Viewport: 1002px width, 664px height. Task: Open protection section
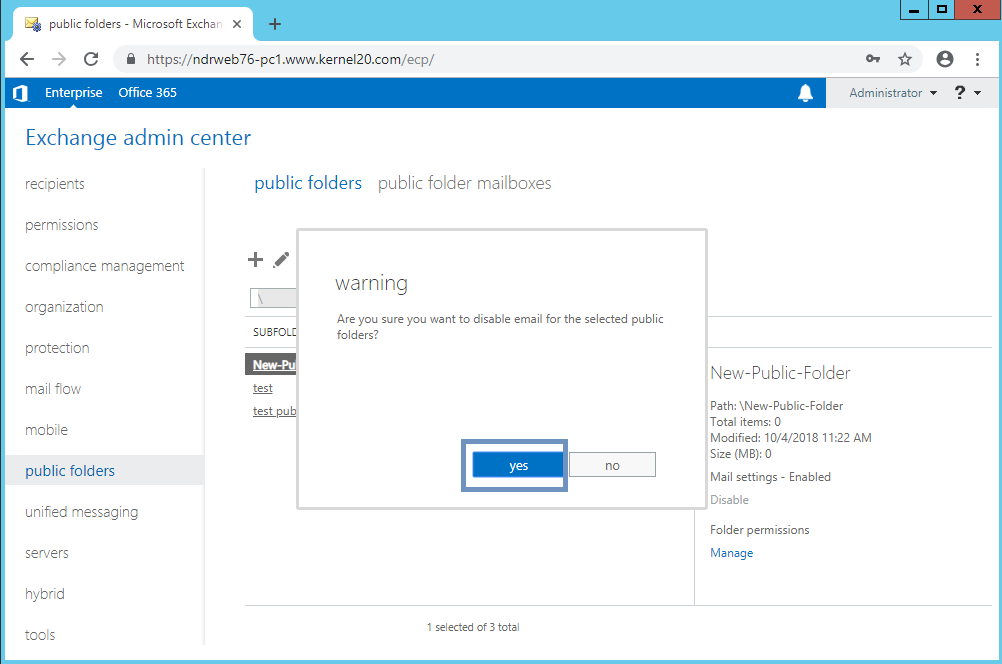58,348
